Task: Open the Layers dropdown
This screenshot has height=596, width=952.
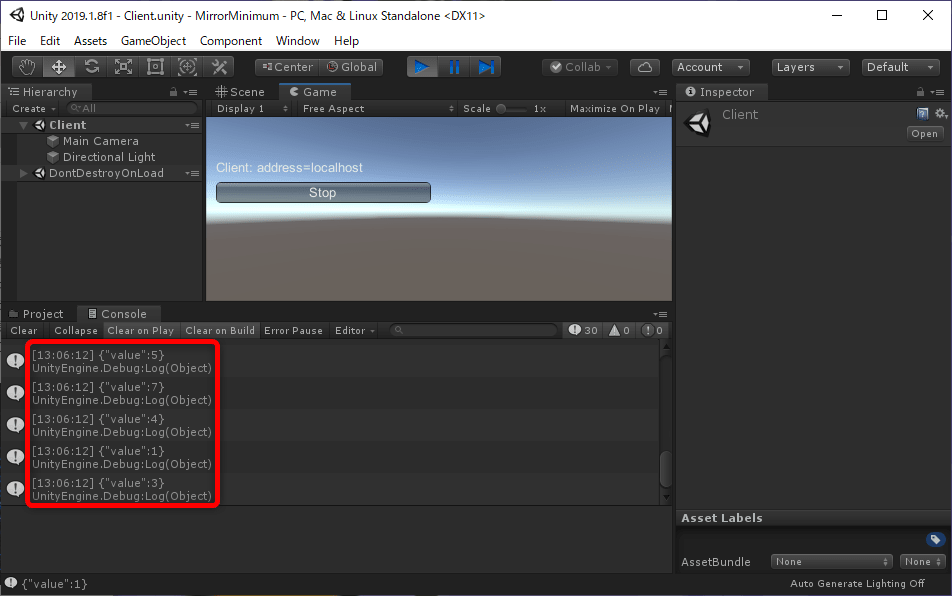Action: pos(810,67)
